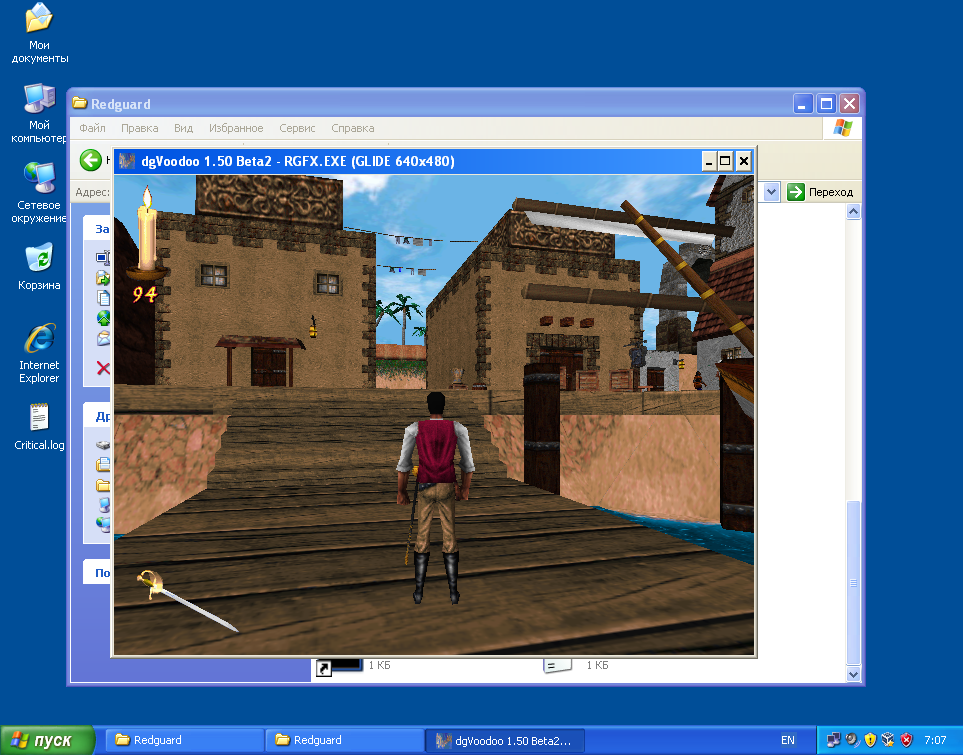Click the candle health indicator in game
The width and height of the screenshot is (963, 755).
pyautogui.click(x=146, y=232)
